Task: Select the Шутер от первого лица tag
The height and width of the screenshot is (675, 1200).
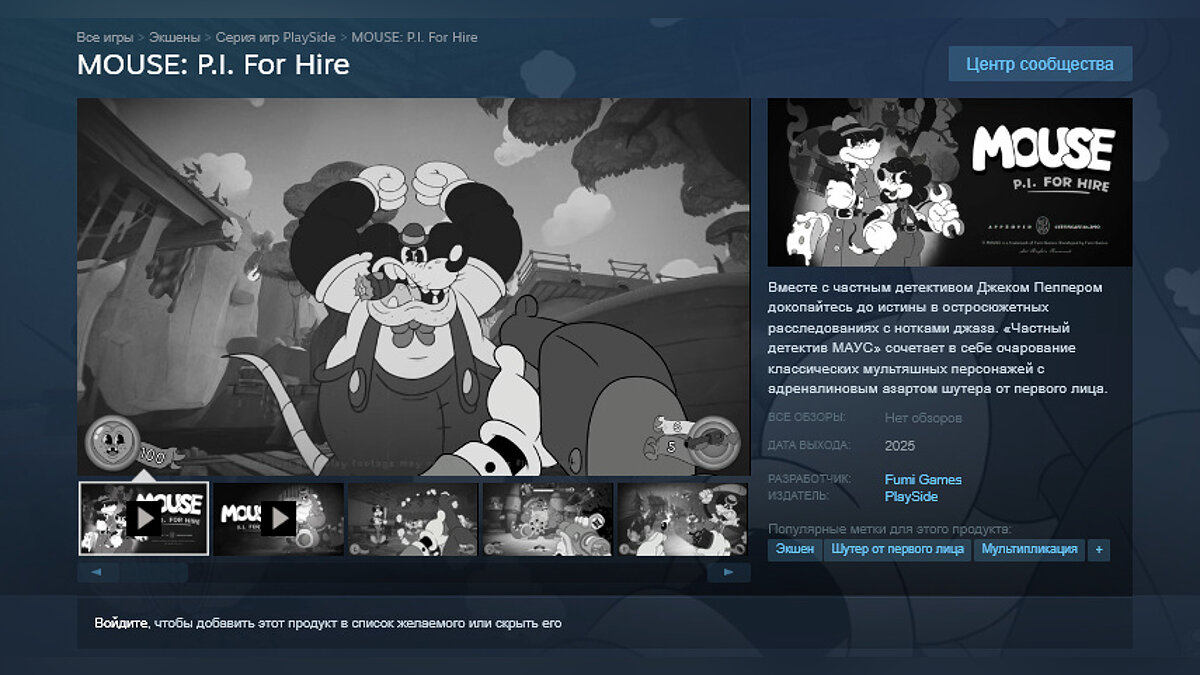Action: 897,549
